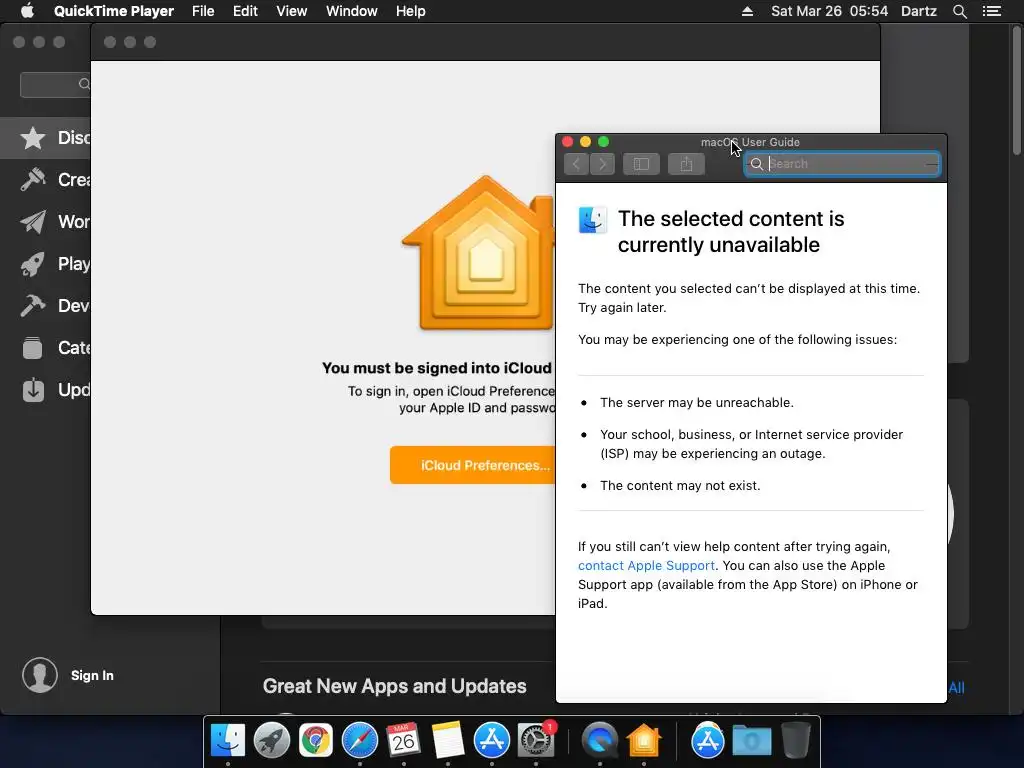This screenshot has width=1024, height=768.
Task: Open QuickTime Player application menu
Action: click(x=114, y=11)
